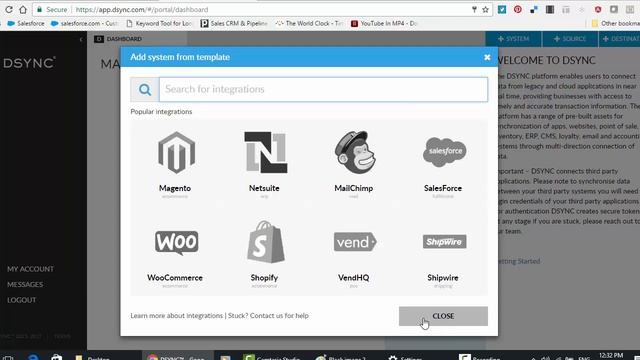Open Sales CRM & Pipeline bookmark
This screenshot has width=640, height=360.
(x=234, y=24)
